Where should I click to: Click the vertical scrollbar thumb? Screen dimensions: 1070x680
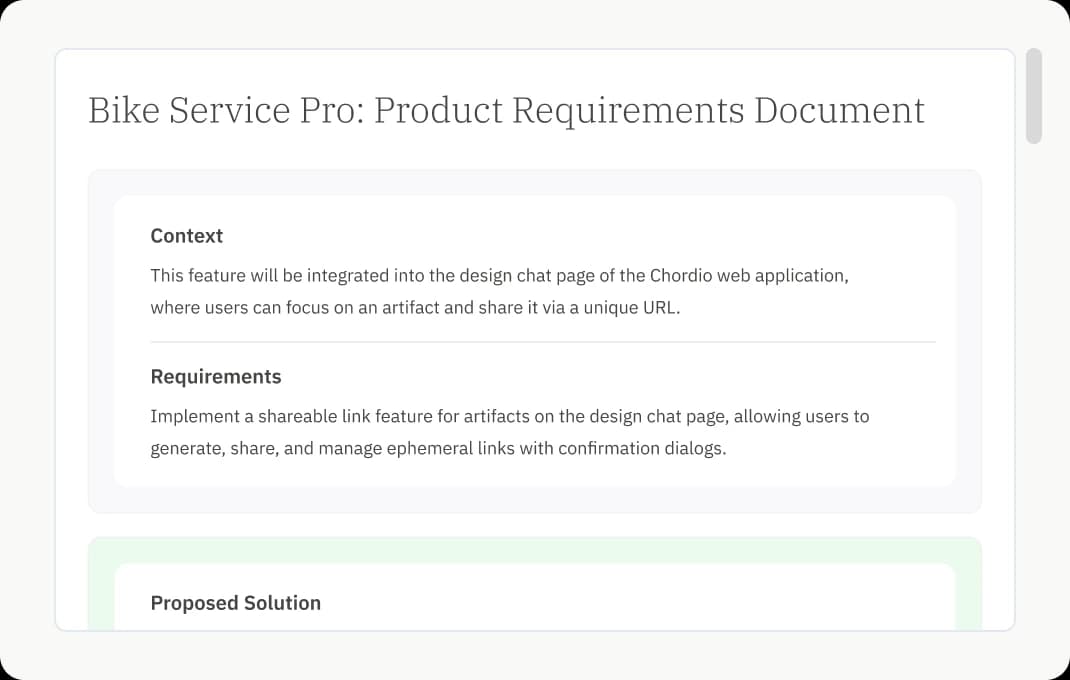[x=1034, y=96]
